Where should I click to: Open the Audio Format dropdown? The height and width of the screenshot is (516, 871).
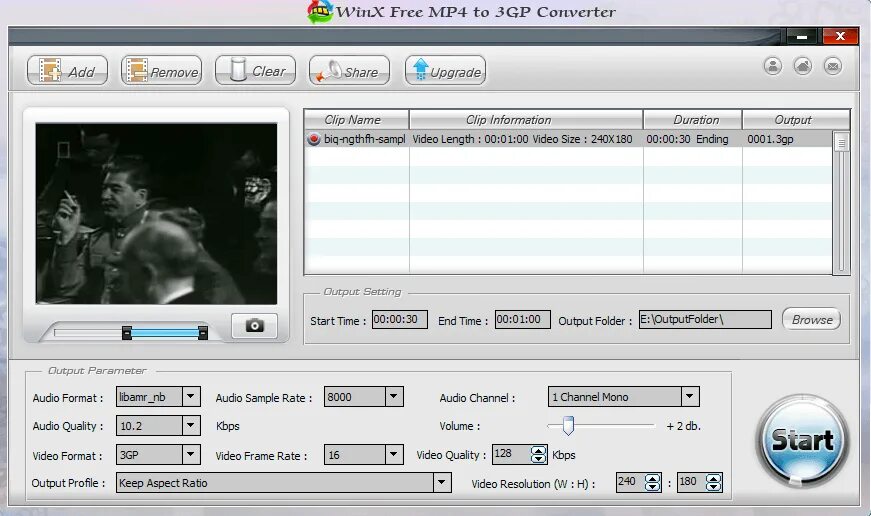[191, 397]
